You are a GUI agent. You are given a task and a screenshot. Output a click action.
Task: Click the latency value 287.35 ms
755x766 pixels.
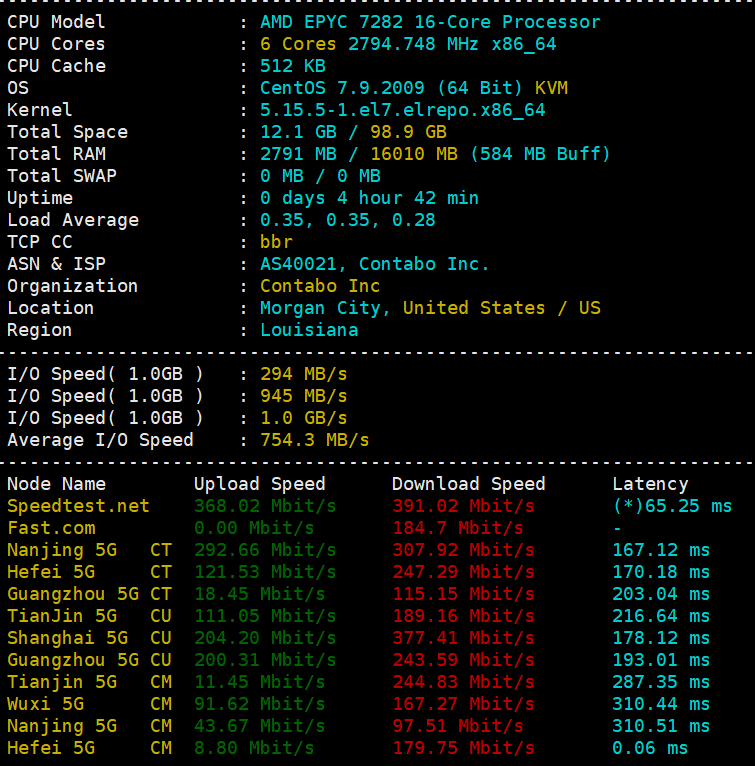[x=661, y=682]
